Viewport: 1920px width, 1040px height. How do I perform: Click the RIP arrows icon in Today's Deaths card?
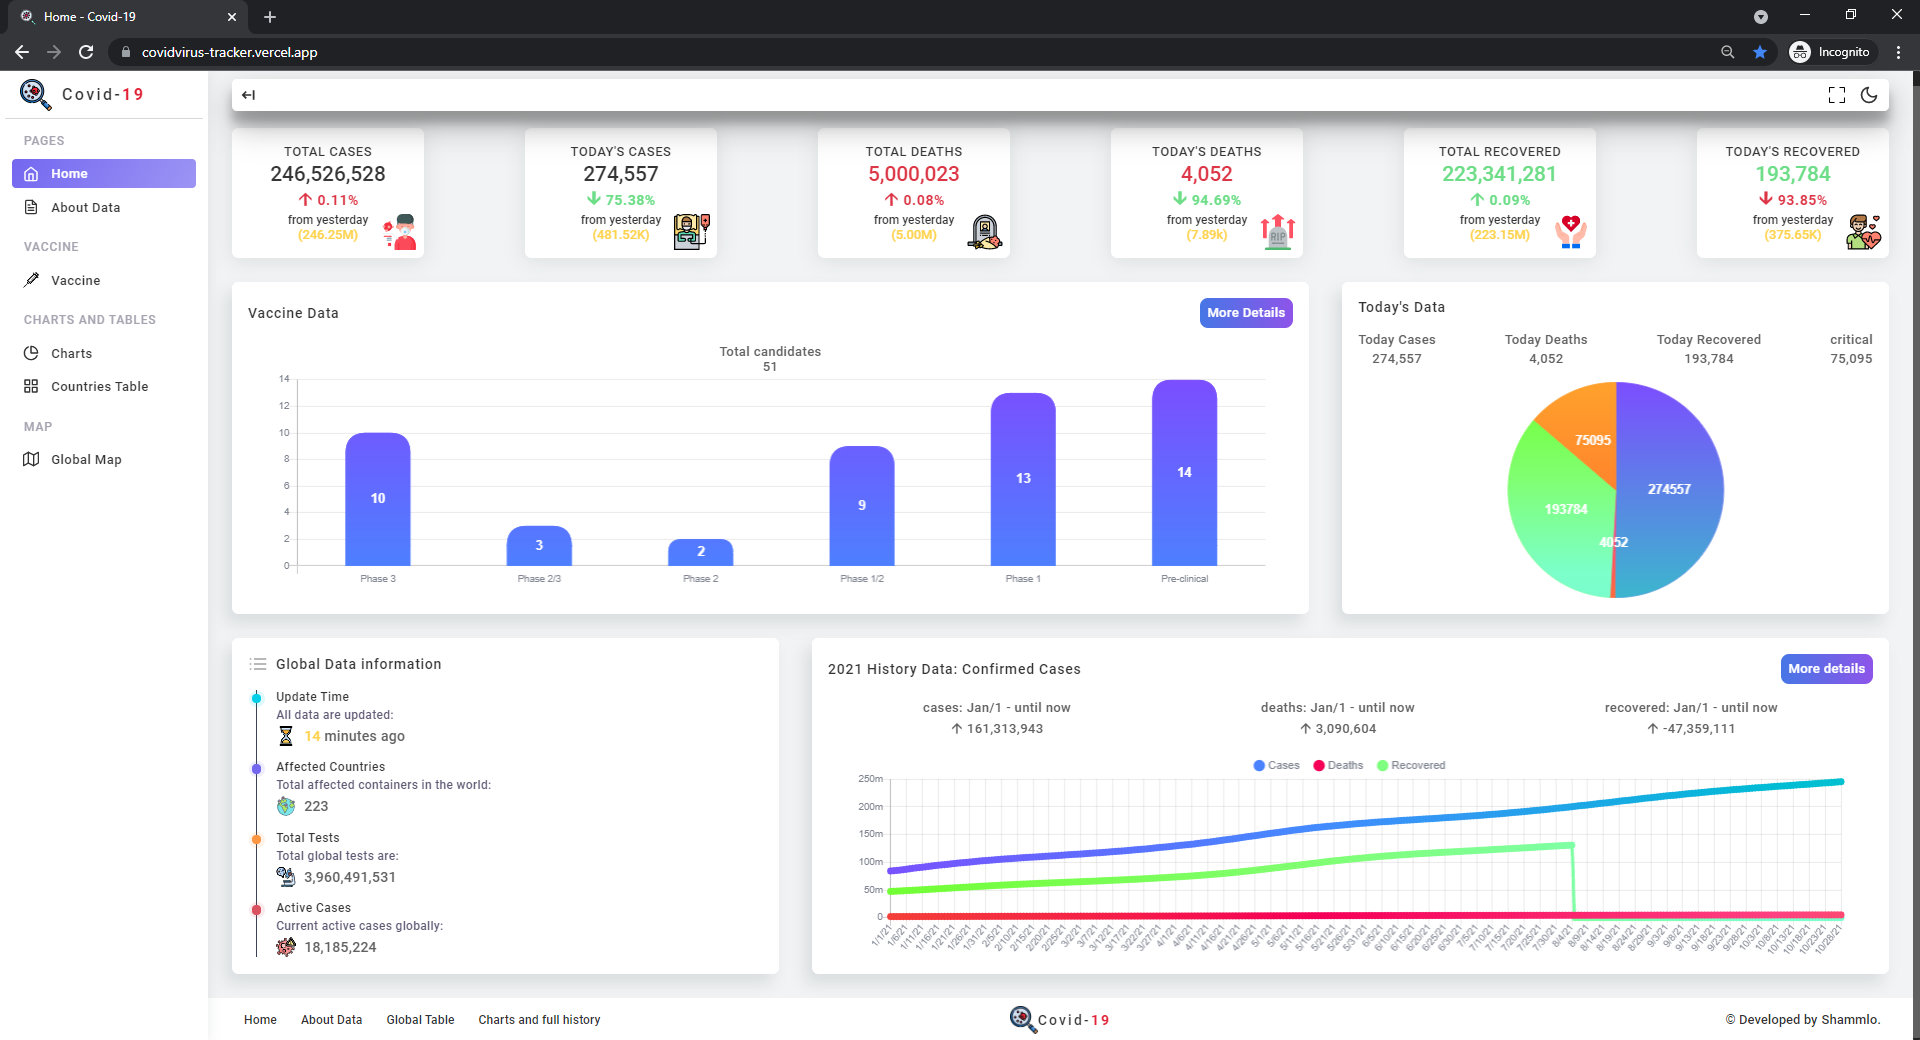tap(1278, 232)
